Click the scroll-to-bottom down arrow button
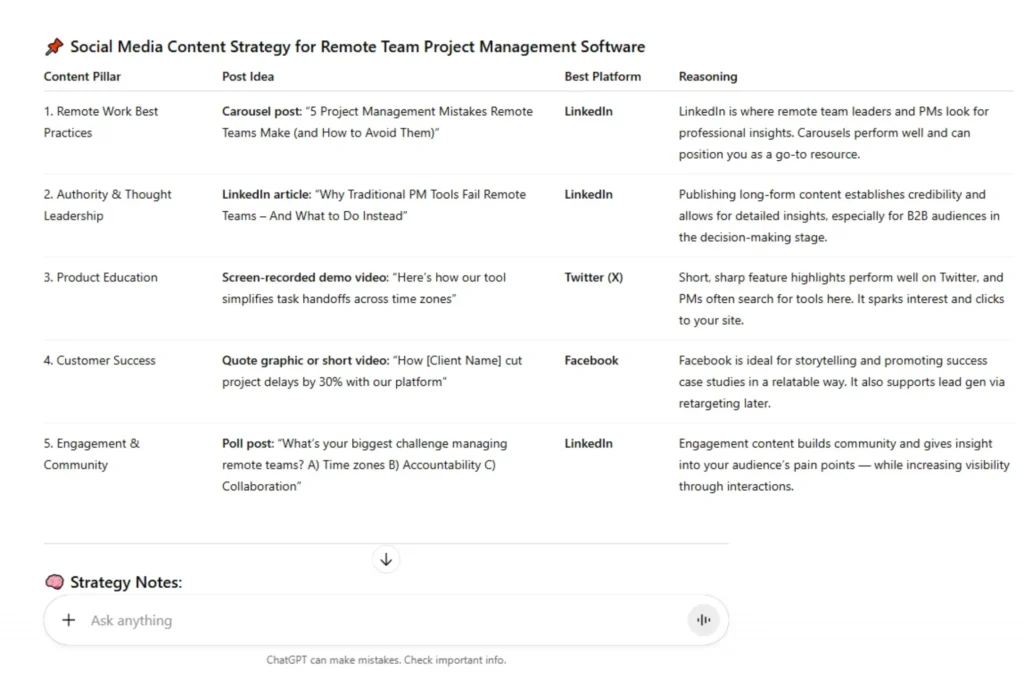 (386, 559)
